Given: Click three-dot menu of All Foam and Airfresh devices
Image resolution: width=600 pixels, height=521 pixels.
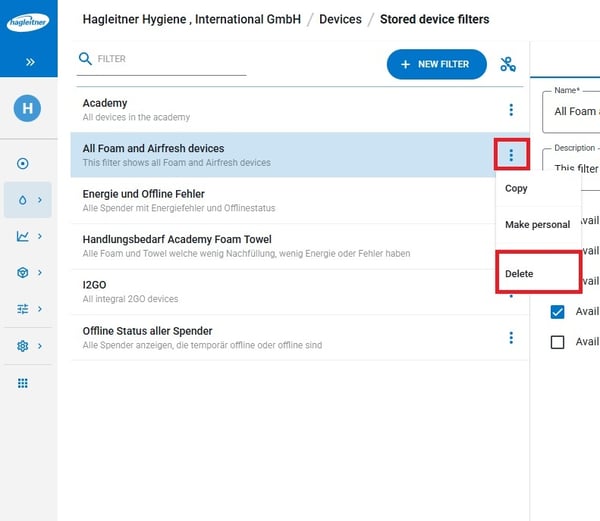Looking at the screenshot, I should (511, 155).
